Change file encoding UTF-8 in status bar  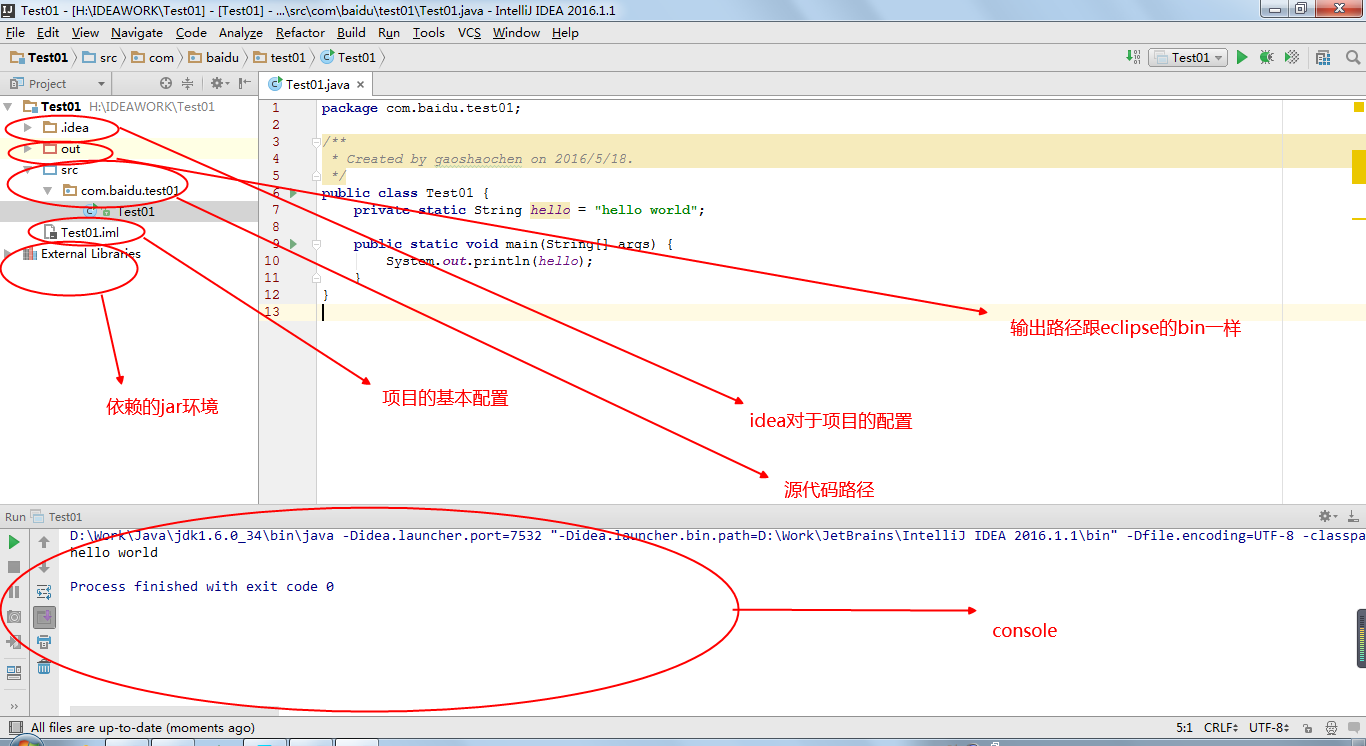pos(1269,728)
